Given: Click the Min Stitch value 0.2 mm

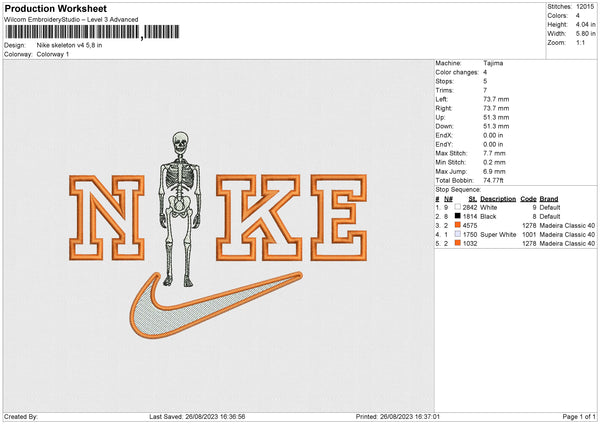Looking at the screenshot, I should point(494,162).
